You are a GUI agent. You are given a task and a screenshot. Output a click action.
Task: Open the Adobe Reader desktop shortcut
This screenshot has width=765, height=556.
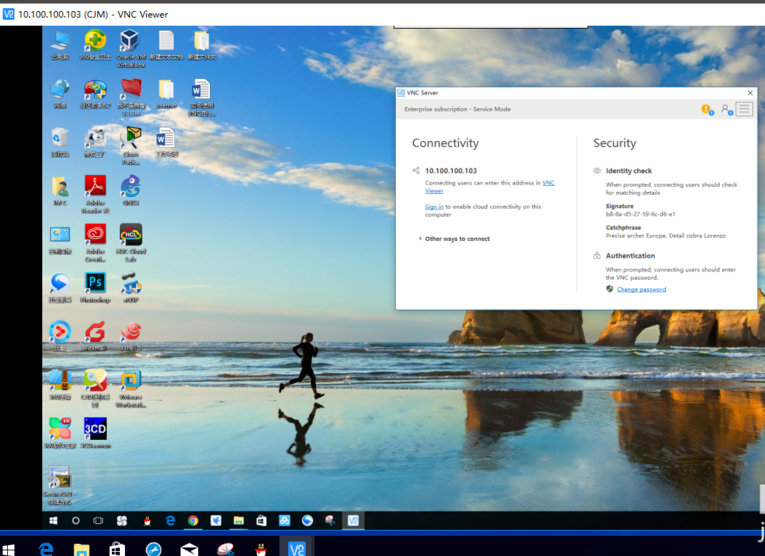click(95, 187)
